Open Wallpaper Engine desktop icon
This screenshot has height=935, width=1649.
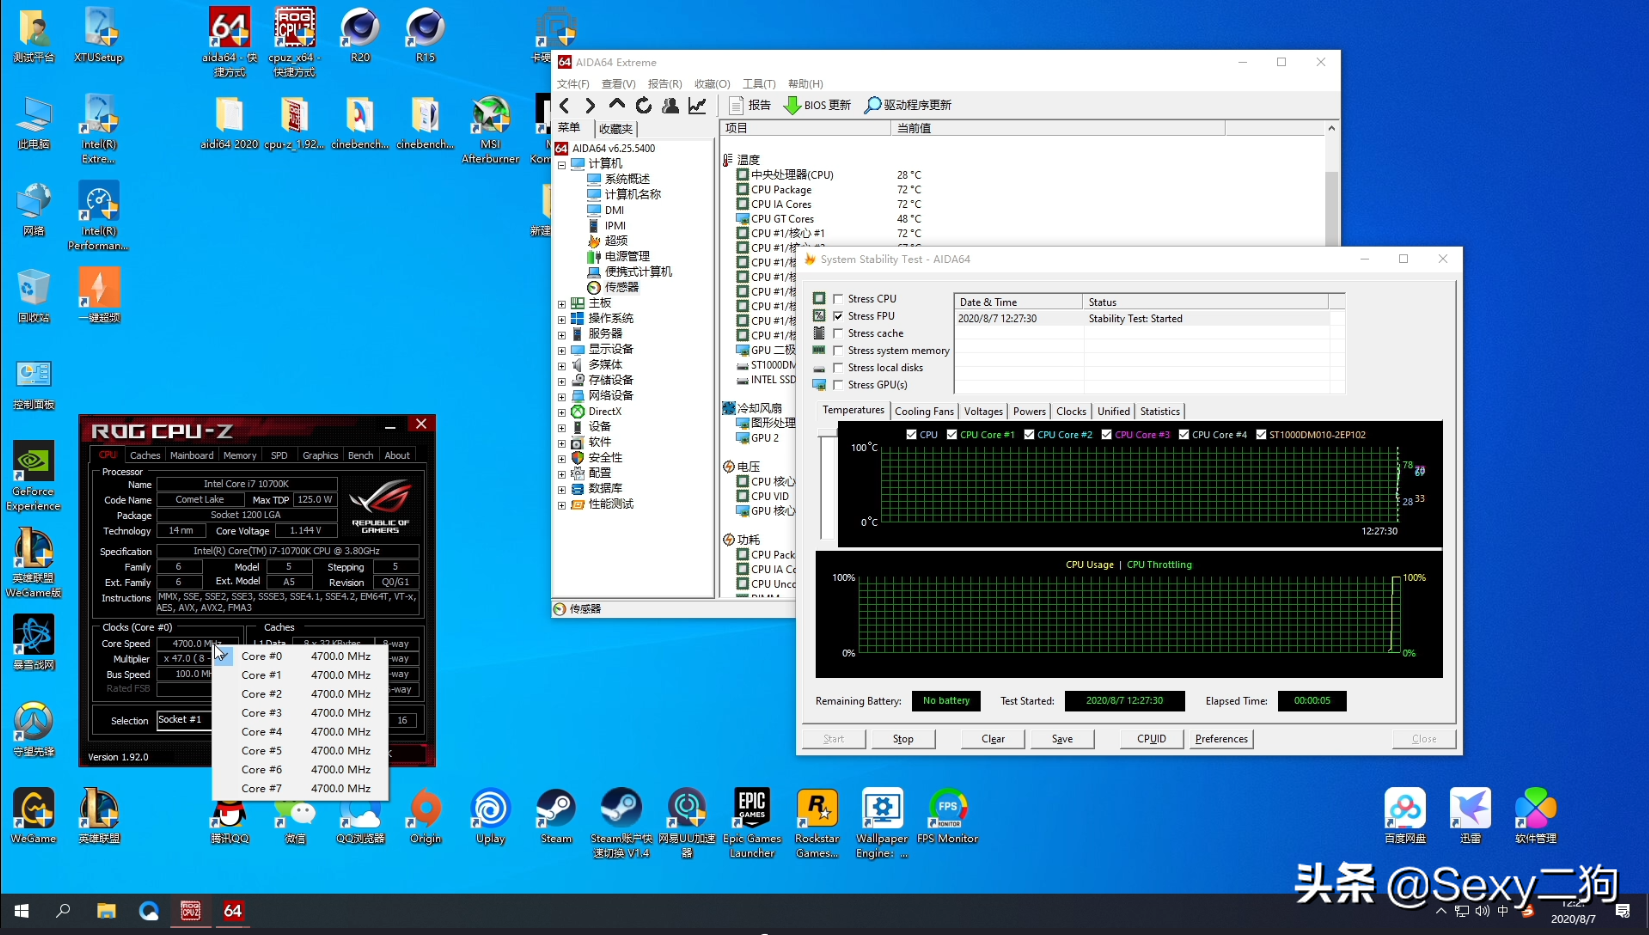point(882,823)
